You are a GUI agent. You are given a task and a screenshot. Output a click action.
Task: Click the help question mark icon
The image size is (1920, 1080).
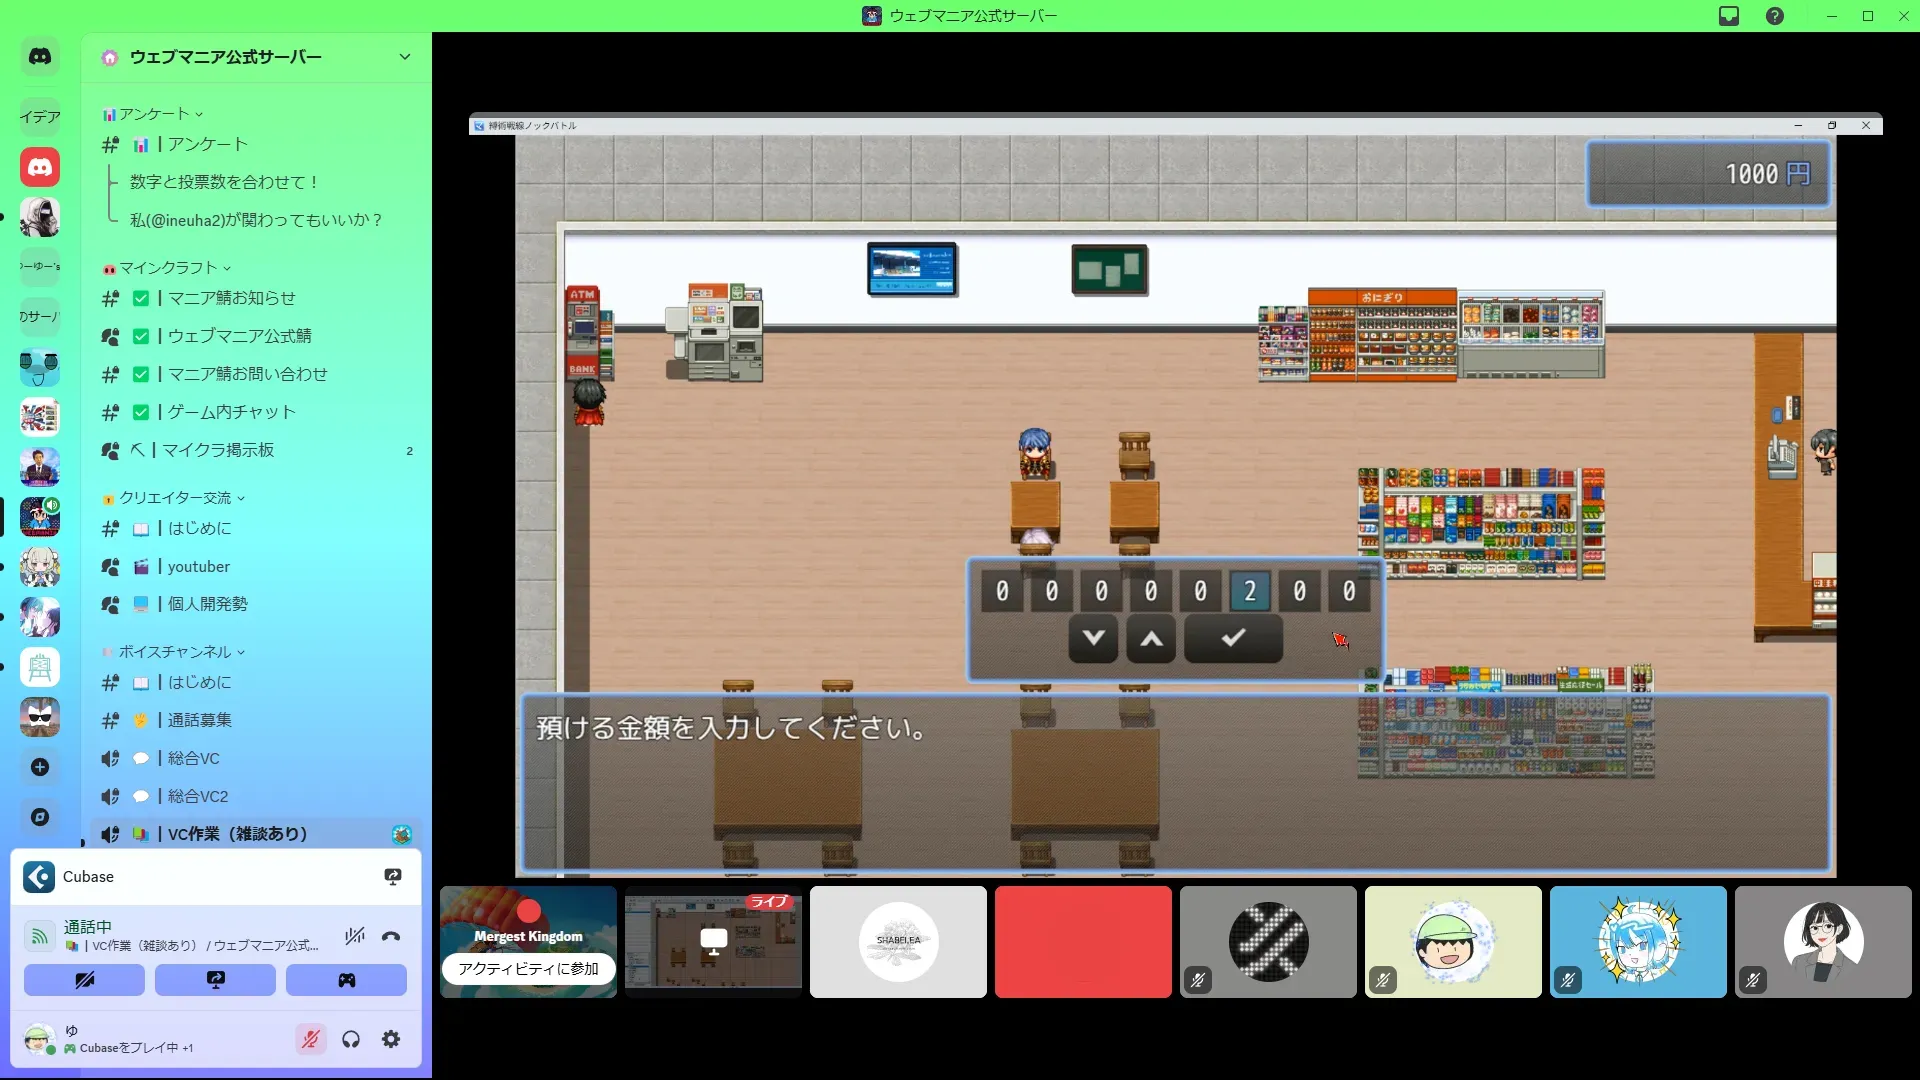point(1775,16)
